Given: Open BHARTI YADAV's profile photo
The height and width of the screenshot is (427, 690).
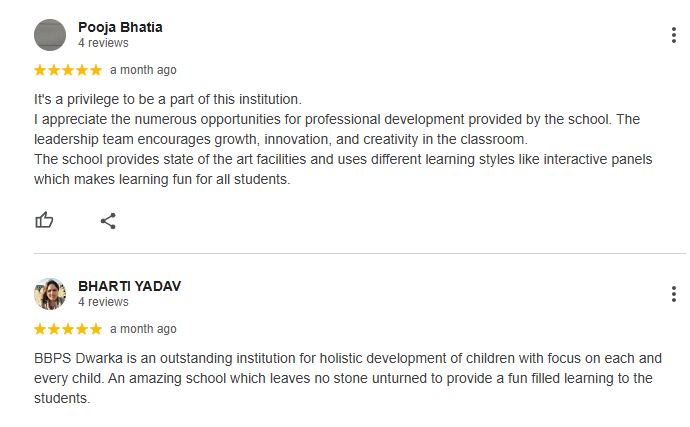Looking at the screenshot, I should (50, 294).
